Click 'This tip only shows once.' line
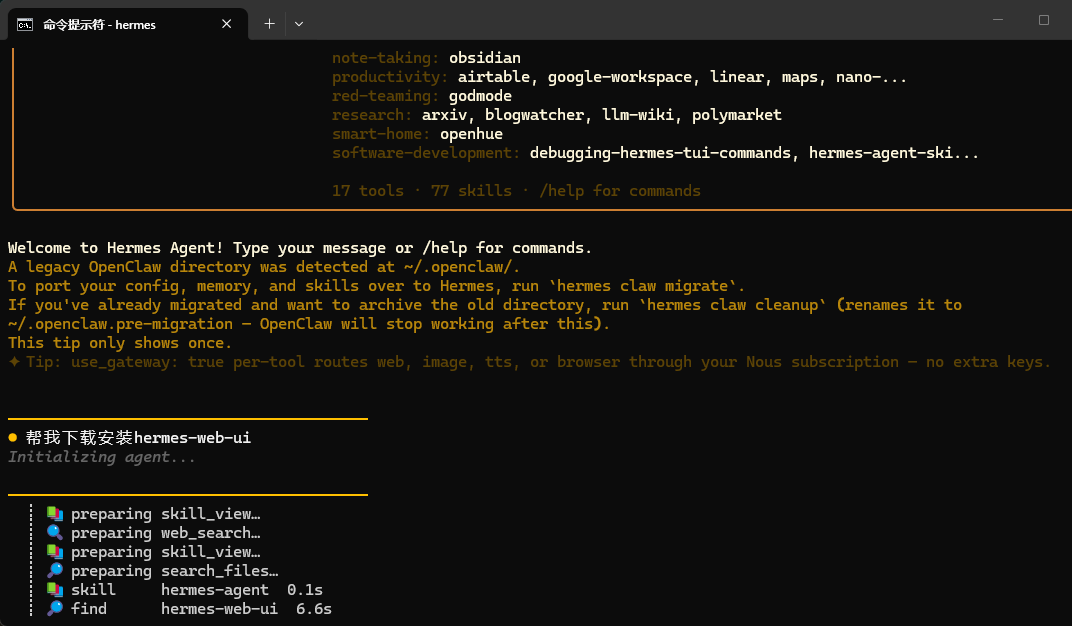 pyautogui.click(x=120, y=343)
